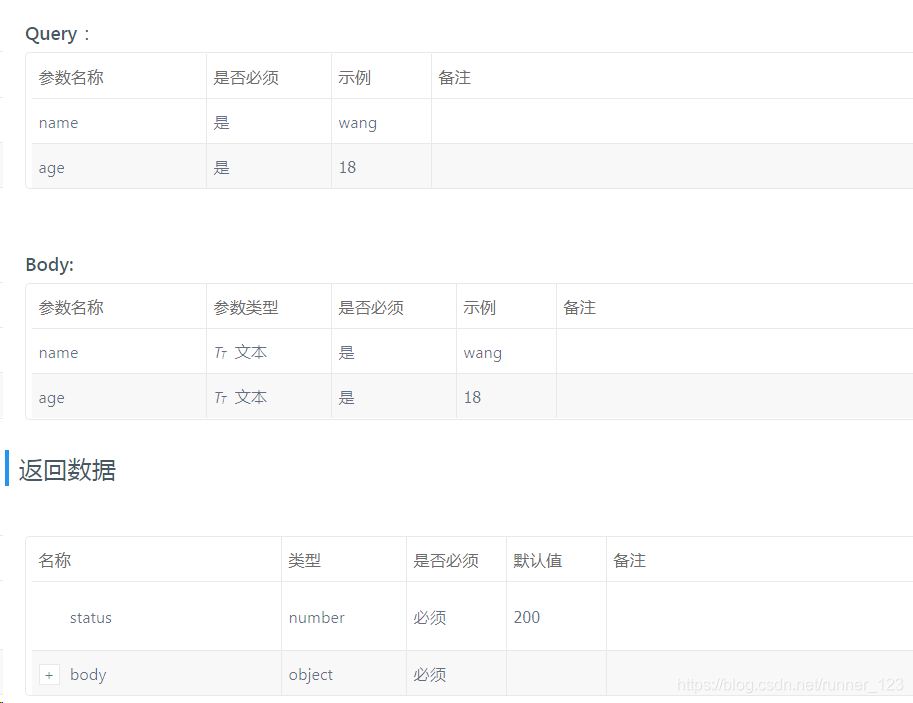
Task: Select the Body: heading
Action: (49, 264)
